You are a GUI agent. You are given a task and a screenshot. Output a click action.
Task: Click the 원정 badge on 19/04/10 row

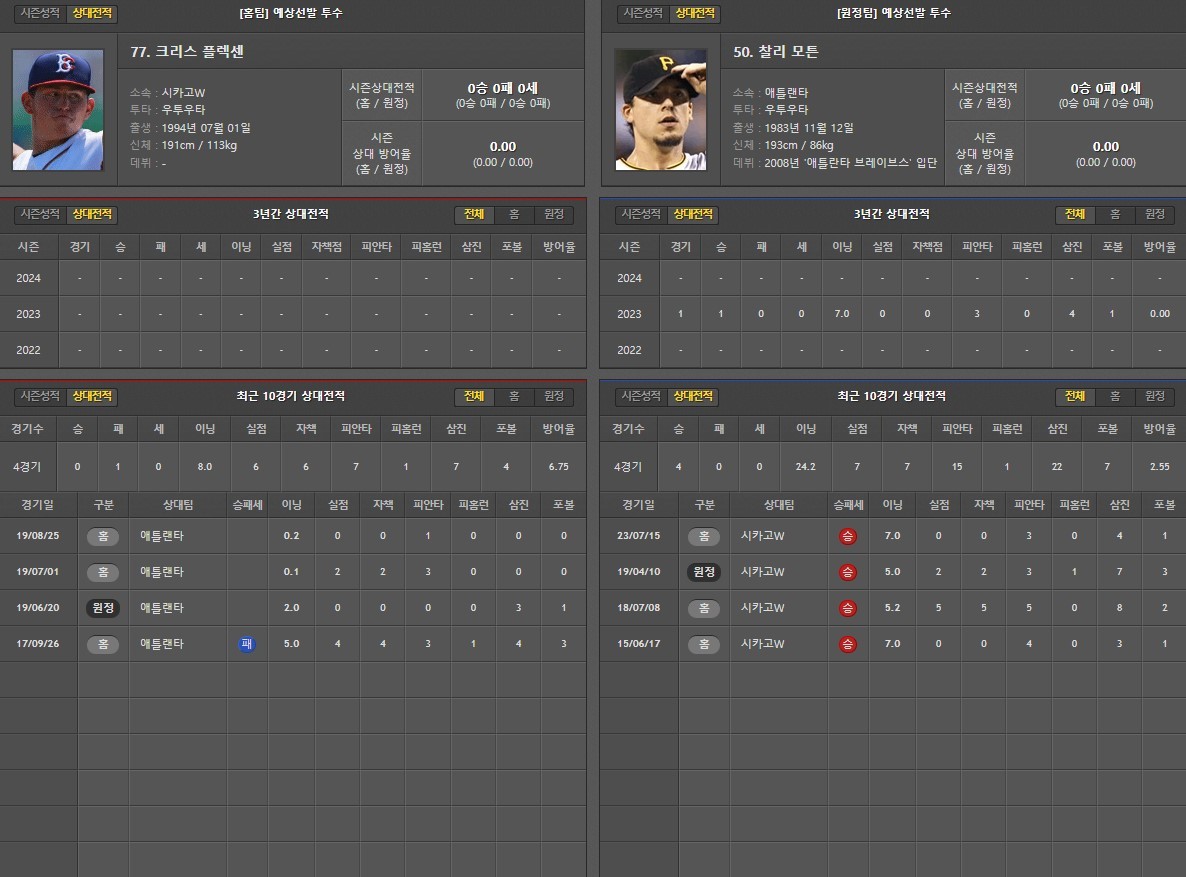coord(704,572)
